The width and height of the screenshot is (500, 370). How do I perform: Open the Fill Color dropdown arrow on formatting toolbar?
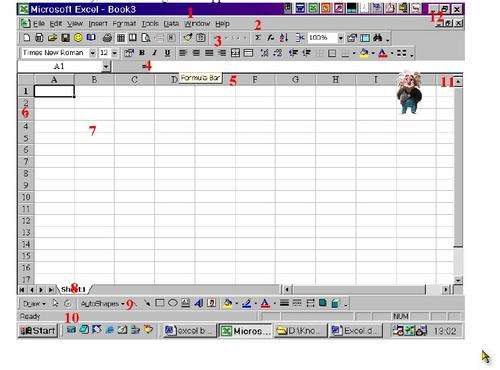click(373, 53)
